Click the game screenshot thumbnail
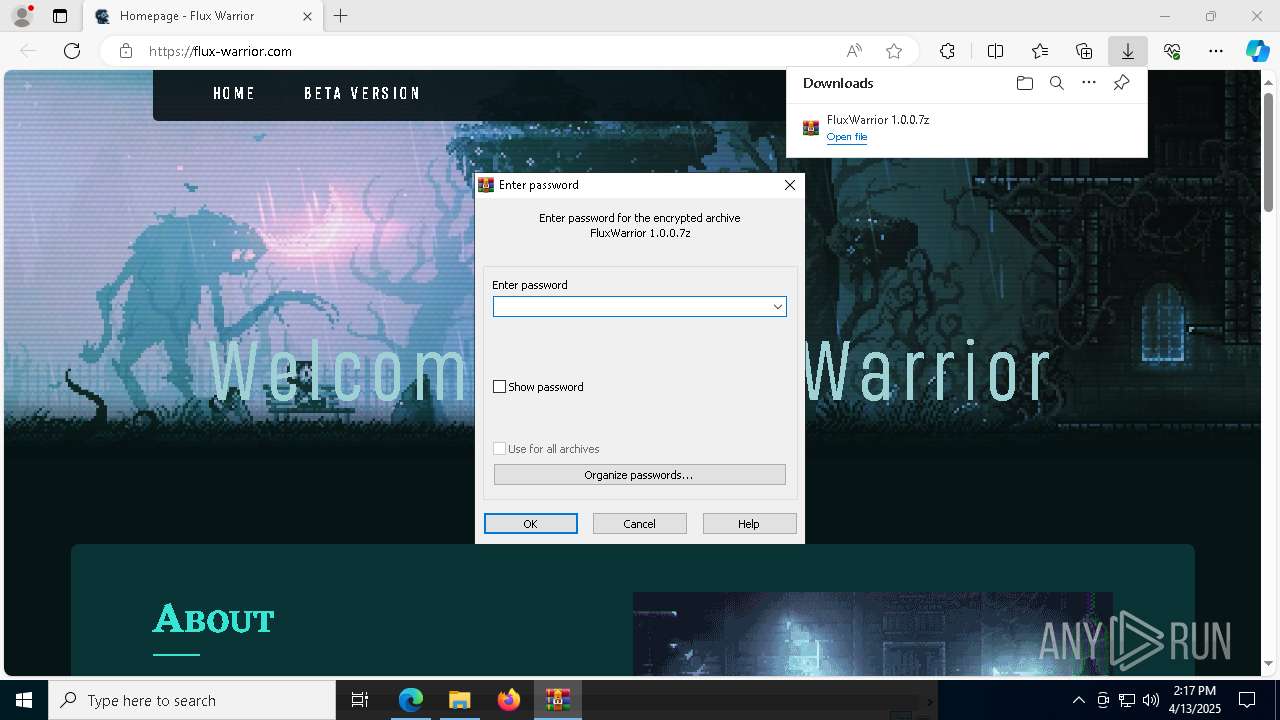Viewport: 1280px width, 720px height. 872,634
